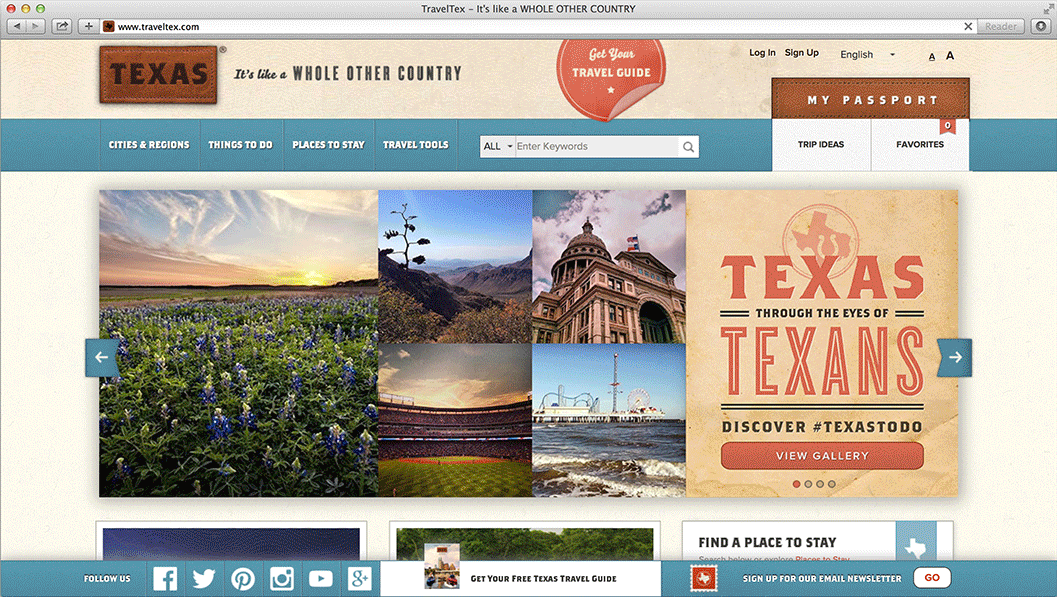This screenshot has height=597, width=1057.
Task: Open the Twitter profile icon
Action: pyautogui.click(x=203, y=577)
